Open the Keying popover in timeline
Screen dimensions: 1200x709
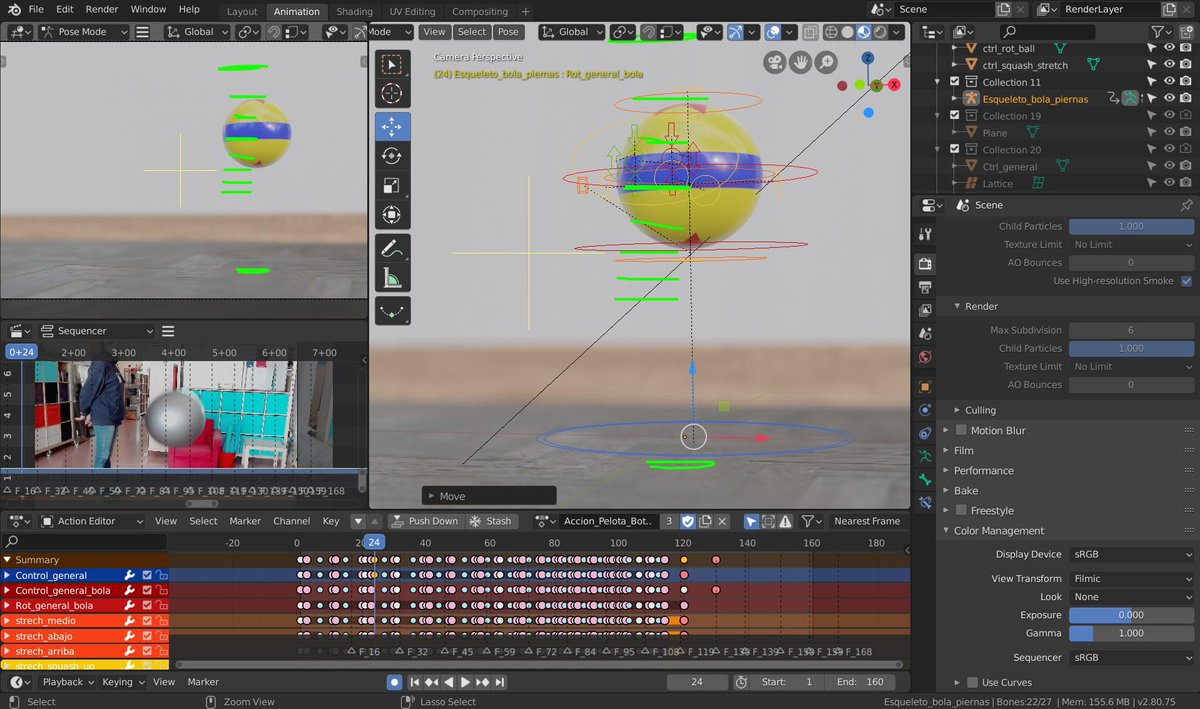click(x=122, y=682)
